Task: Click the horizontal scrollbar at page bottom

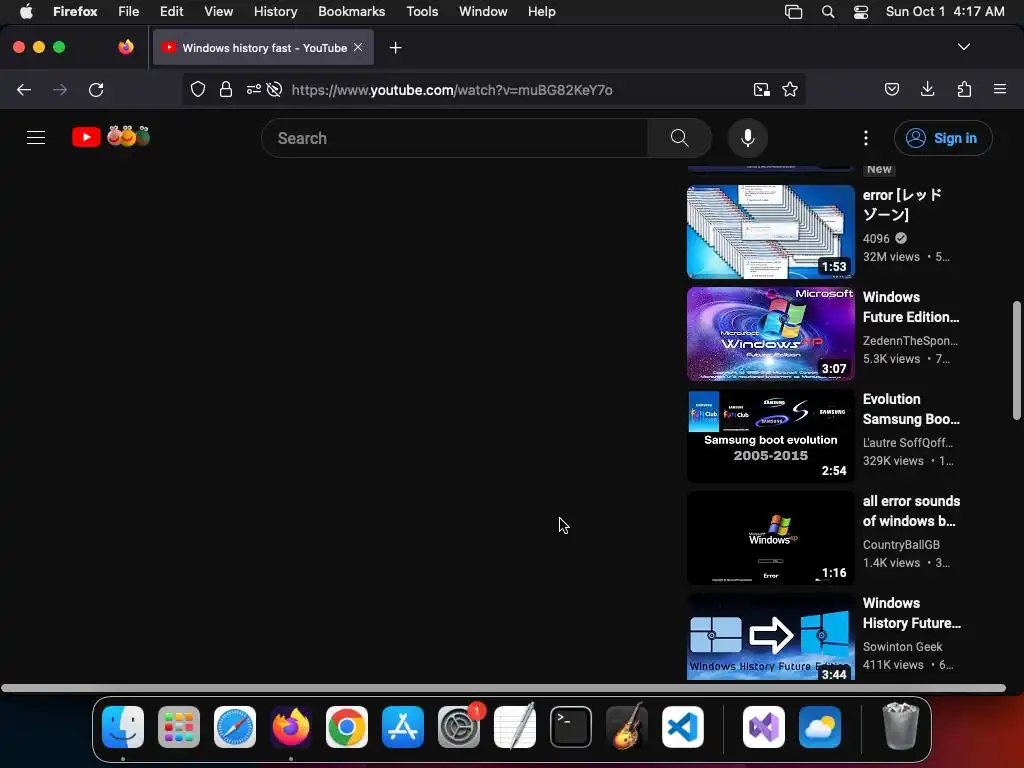Action: click(x=503, y=688)
